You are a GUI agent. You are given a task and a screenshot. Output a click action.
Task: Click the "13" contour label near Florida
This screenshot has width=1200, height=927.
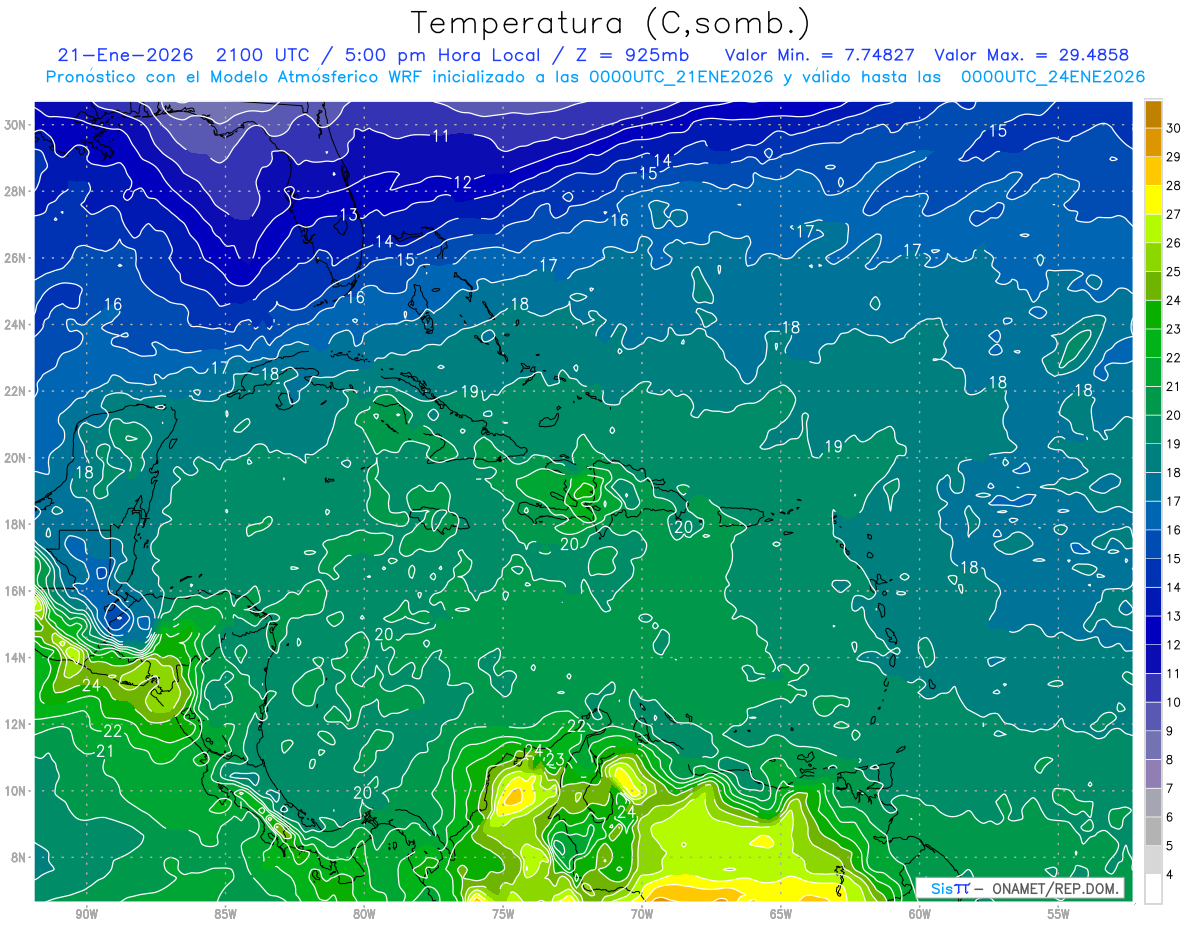click(348, 215)
